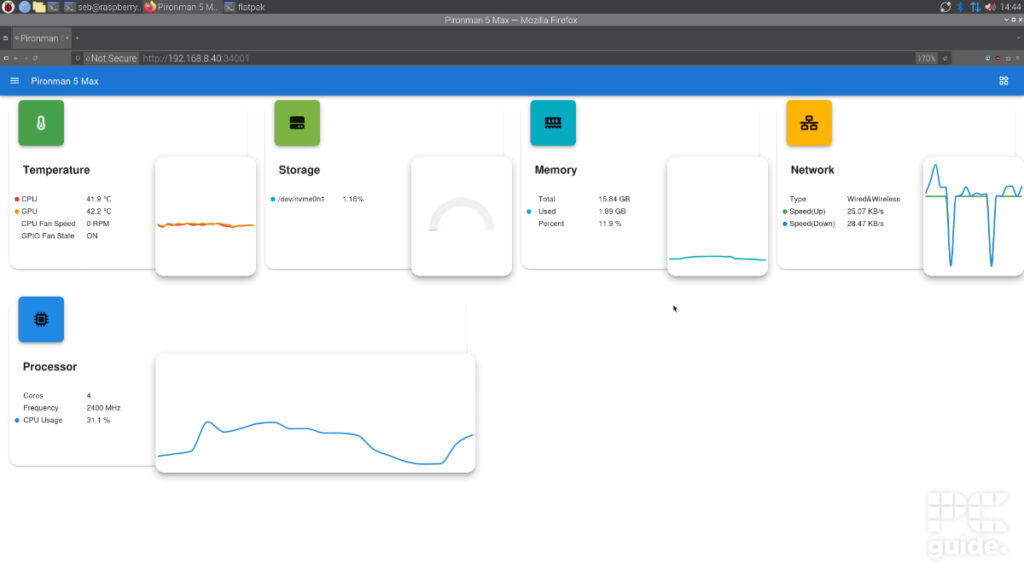Screen dimensions: 1024x576
Task: Switch to Pironman 5 M... Firefox taskbar entry
Action: (x=182, y=7)
